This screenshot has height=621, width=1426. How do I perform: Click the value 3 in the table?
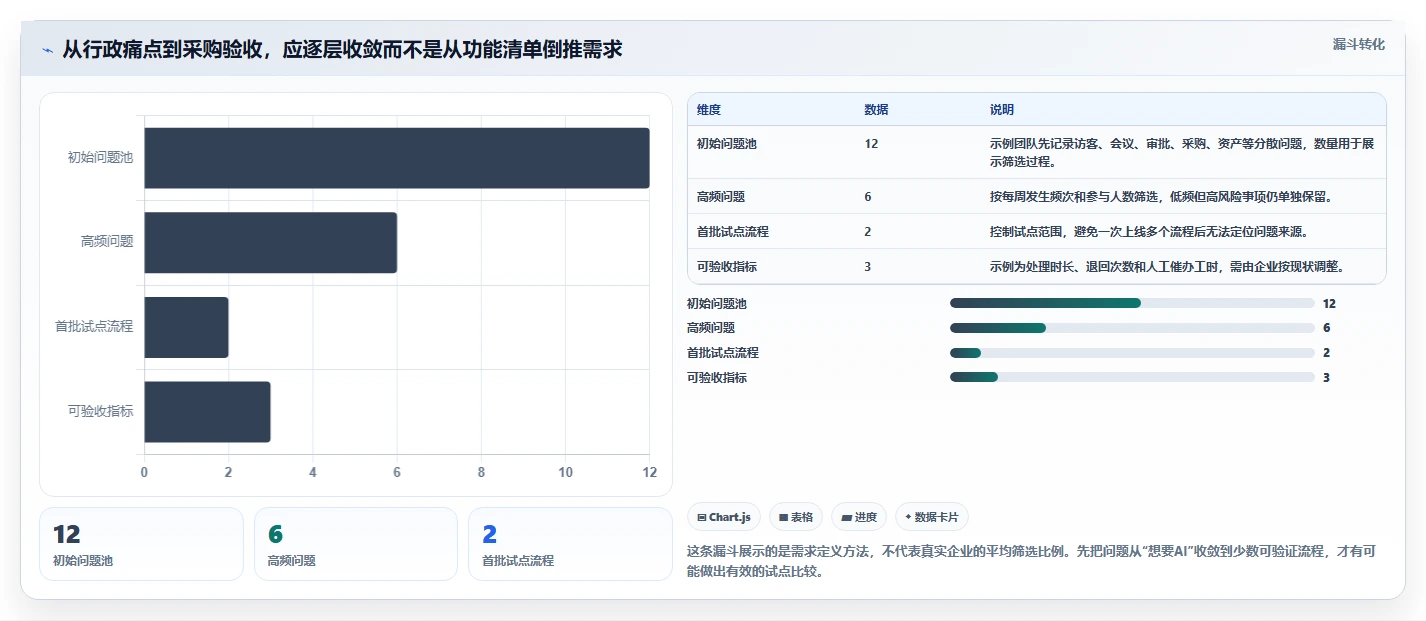tap(868, 267)
